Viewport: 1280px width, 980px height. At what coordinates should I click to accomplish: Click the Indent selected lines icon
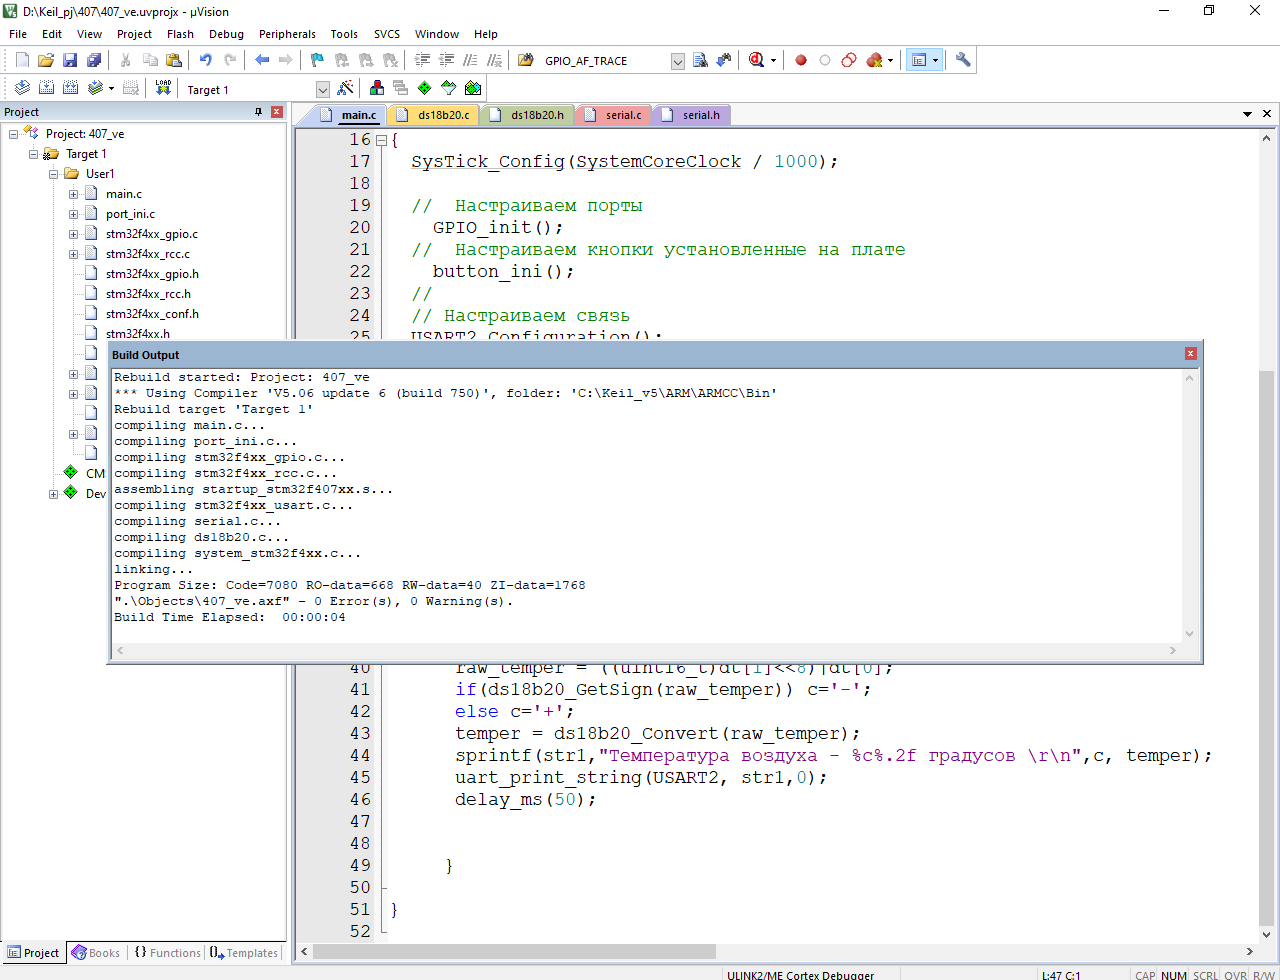[x=422, y=60]
